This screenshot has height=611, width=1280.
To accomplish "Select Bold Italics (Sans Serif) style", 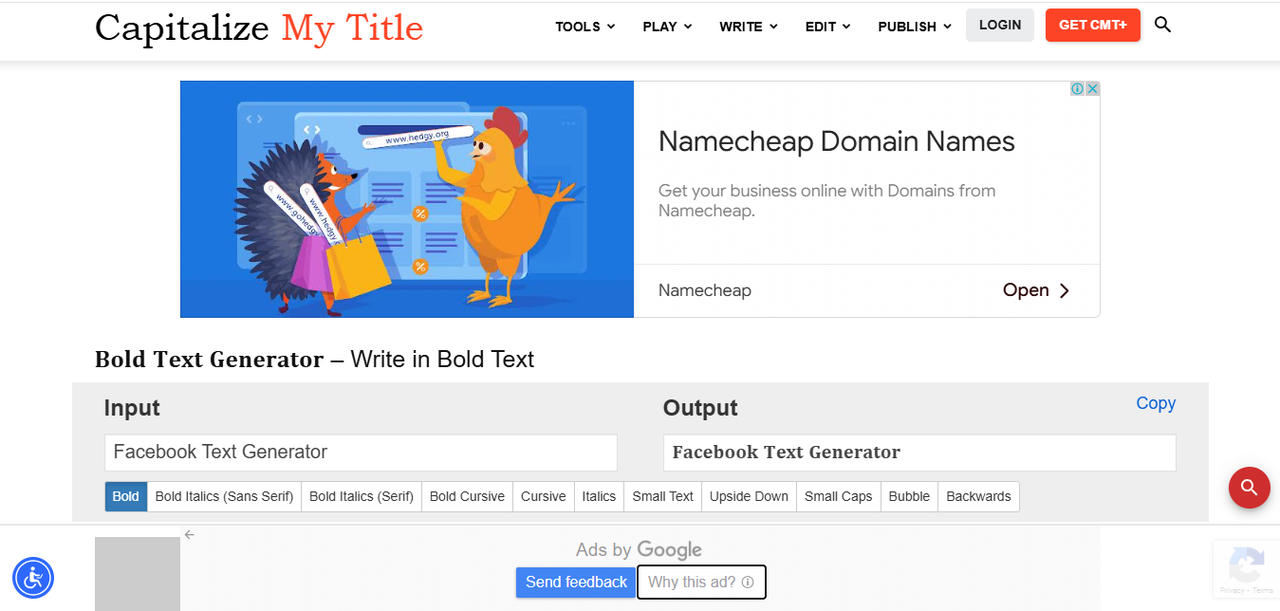I will 224,496.
